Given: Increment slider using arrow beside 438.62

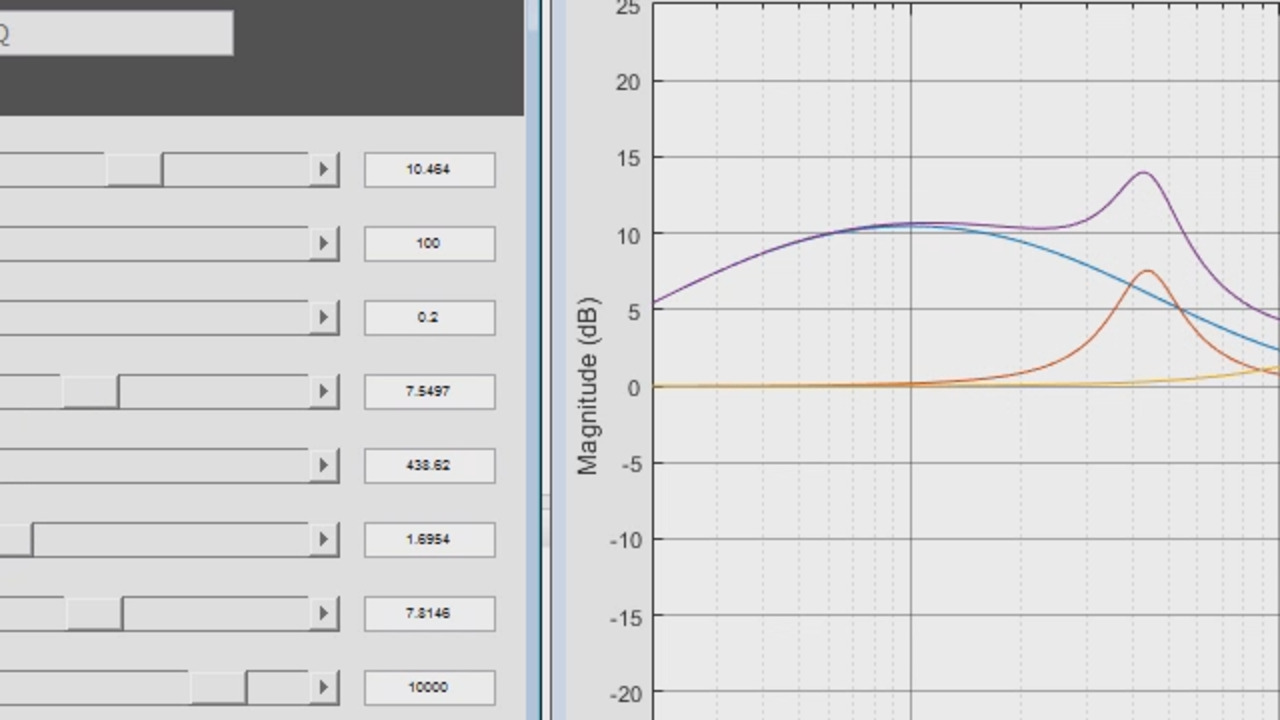Looking at the screenshot, I should coord(323,465).
